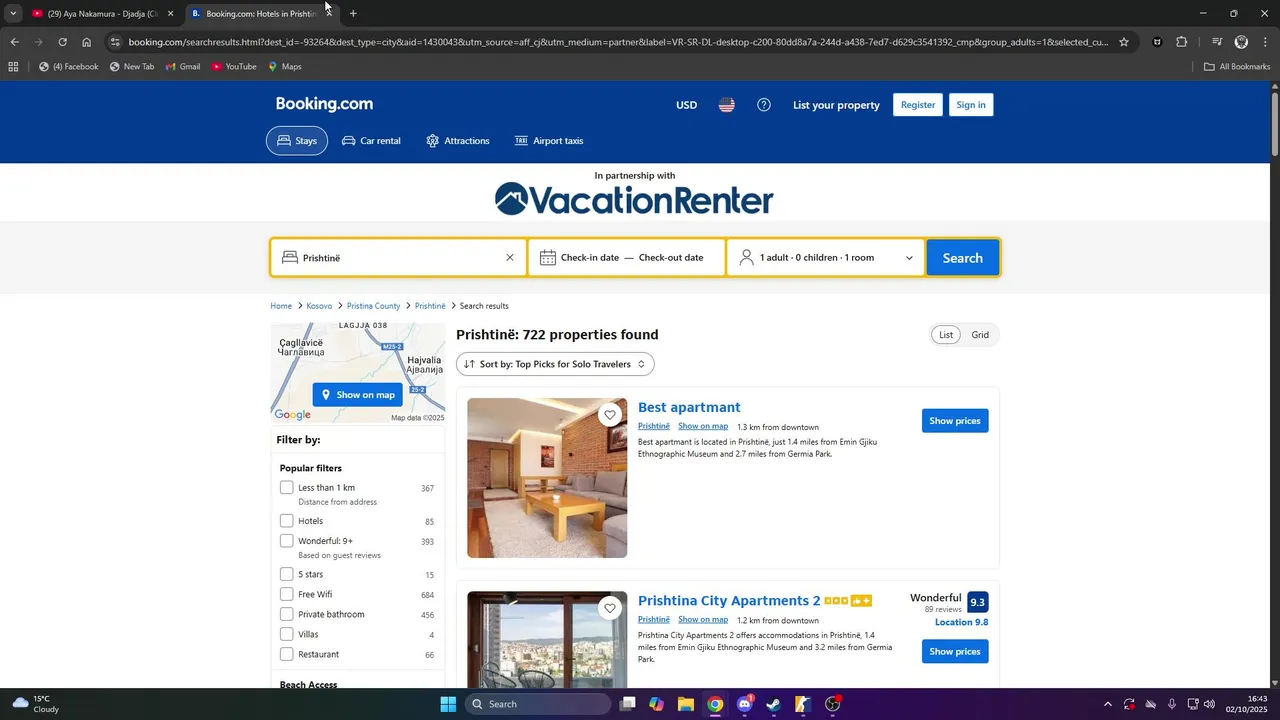Tick the Restaurant filter checkbox

click(x=287, y=654)
